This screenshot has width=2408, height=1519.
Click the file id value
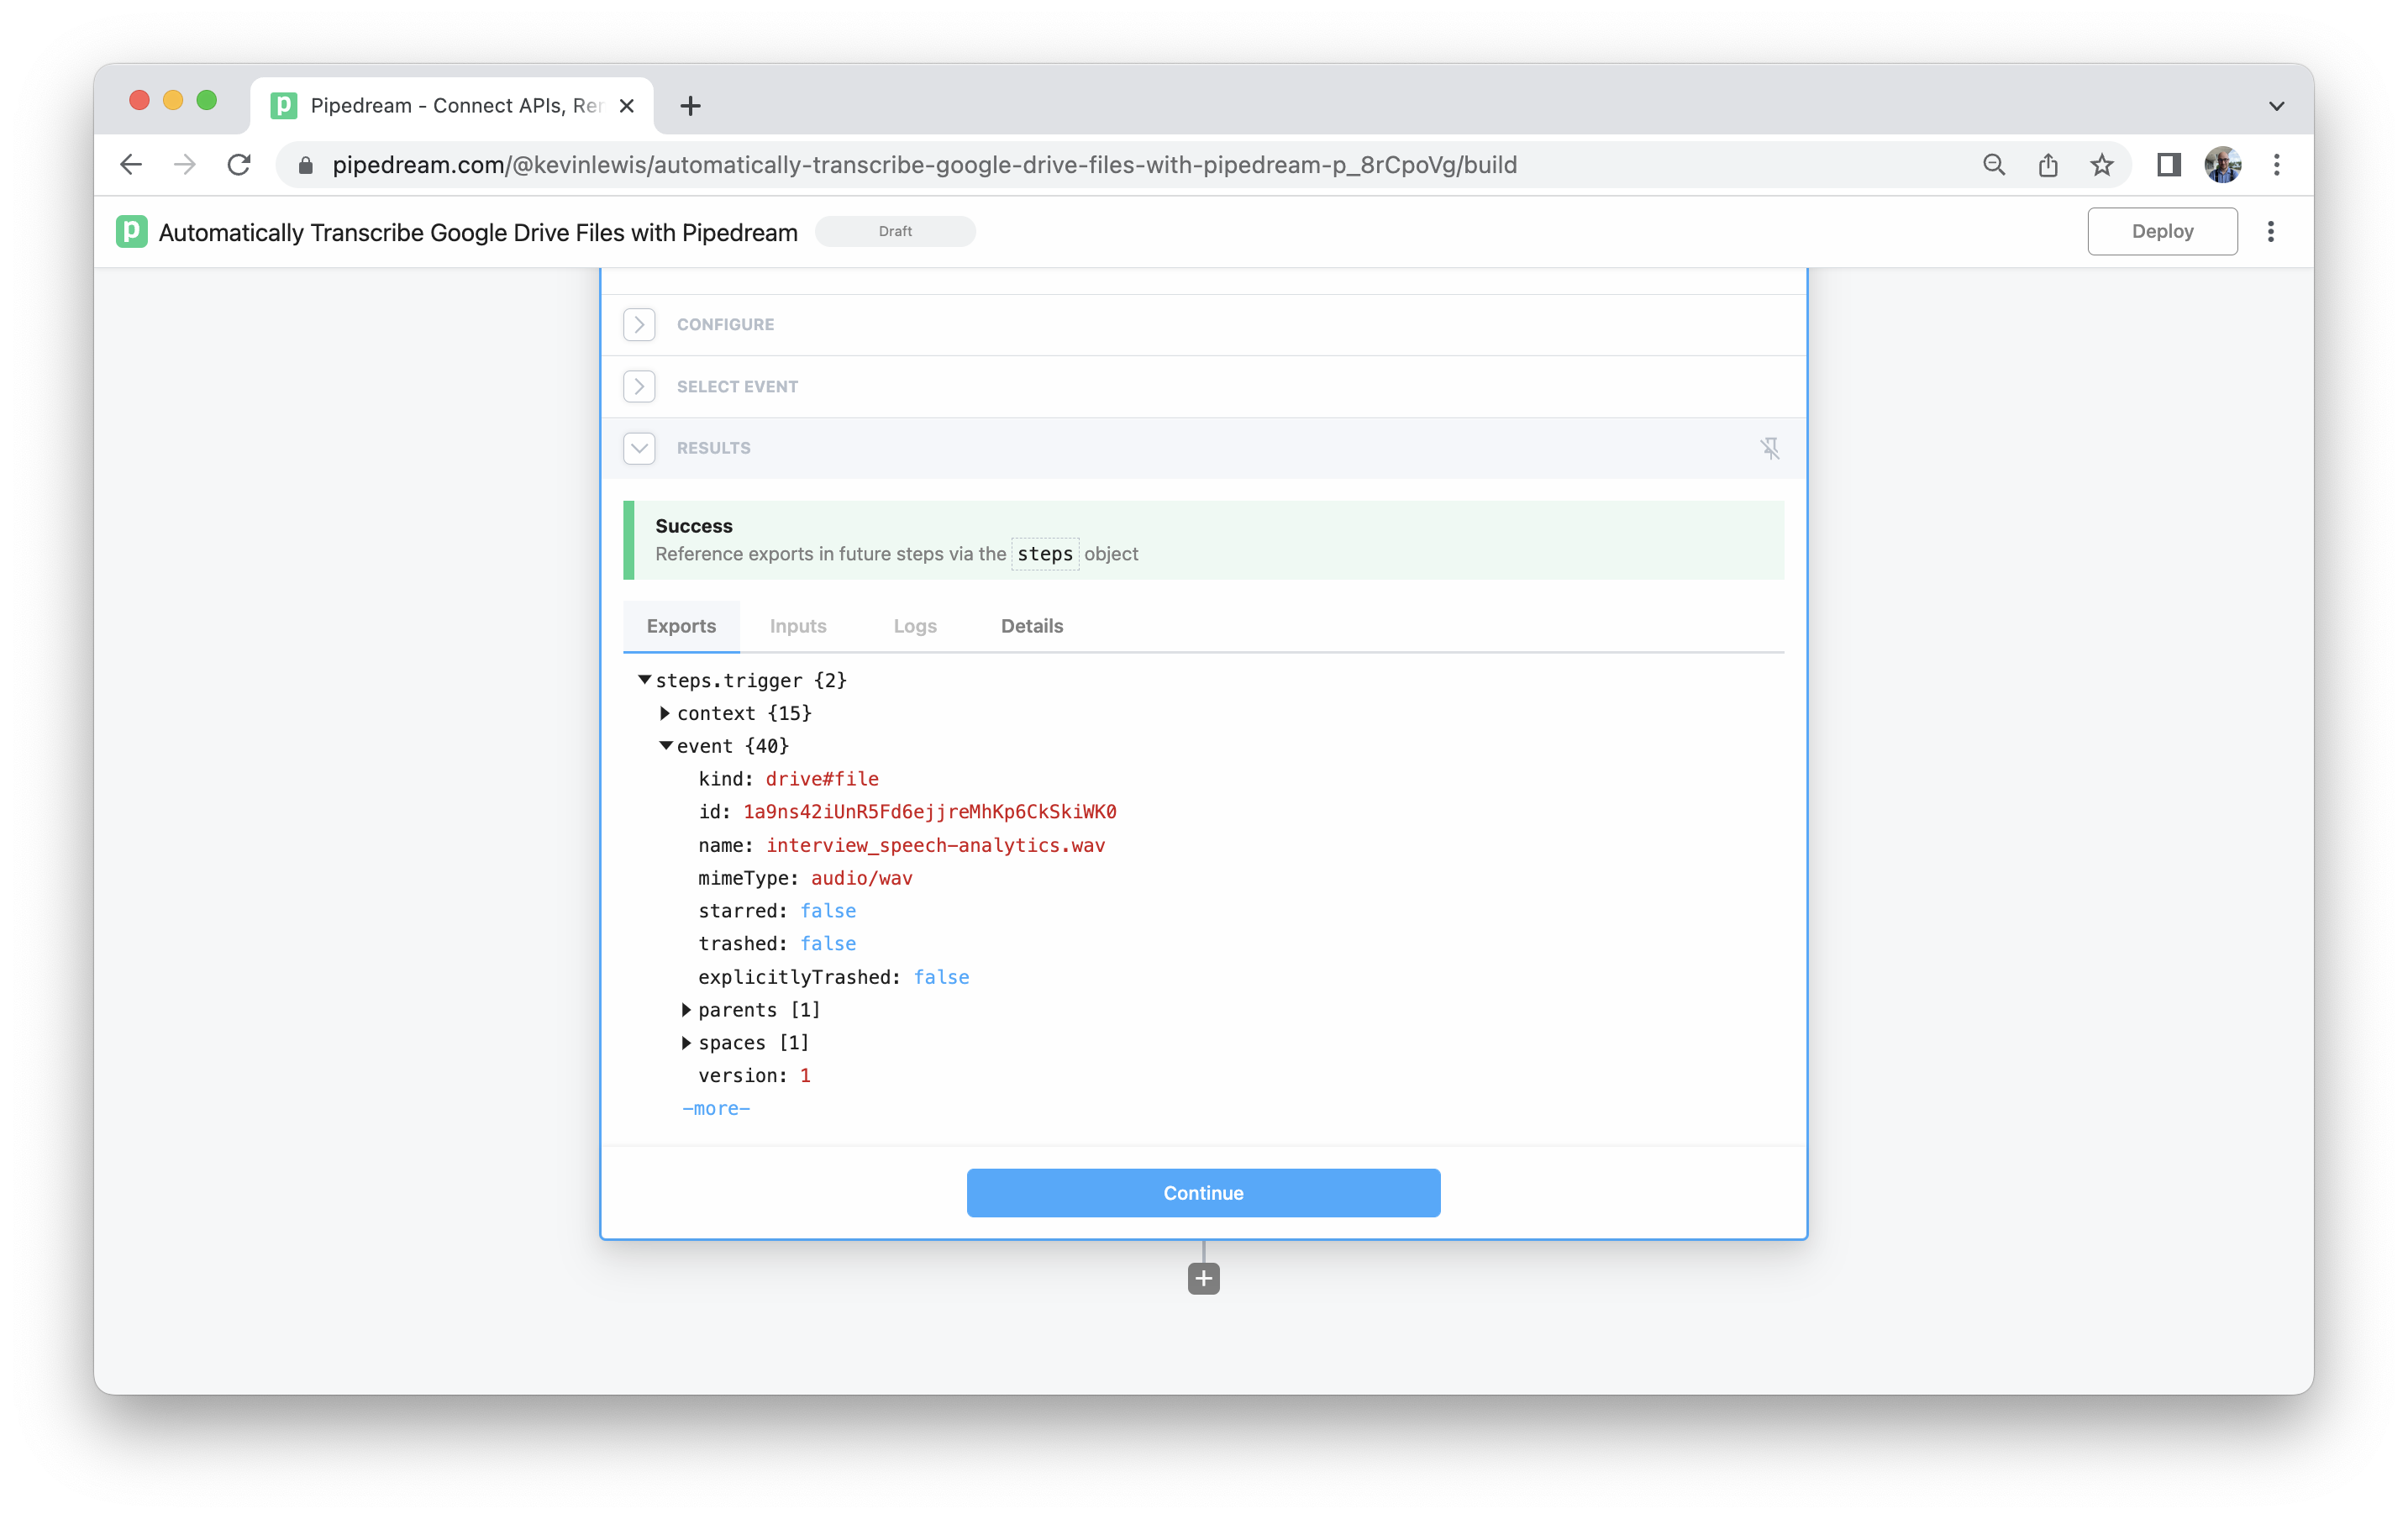click(x=930, y=812)
